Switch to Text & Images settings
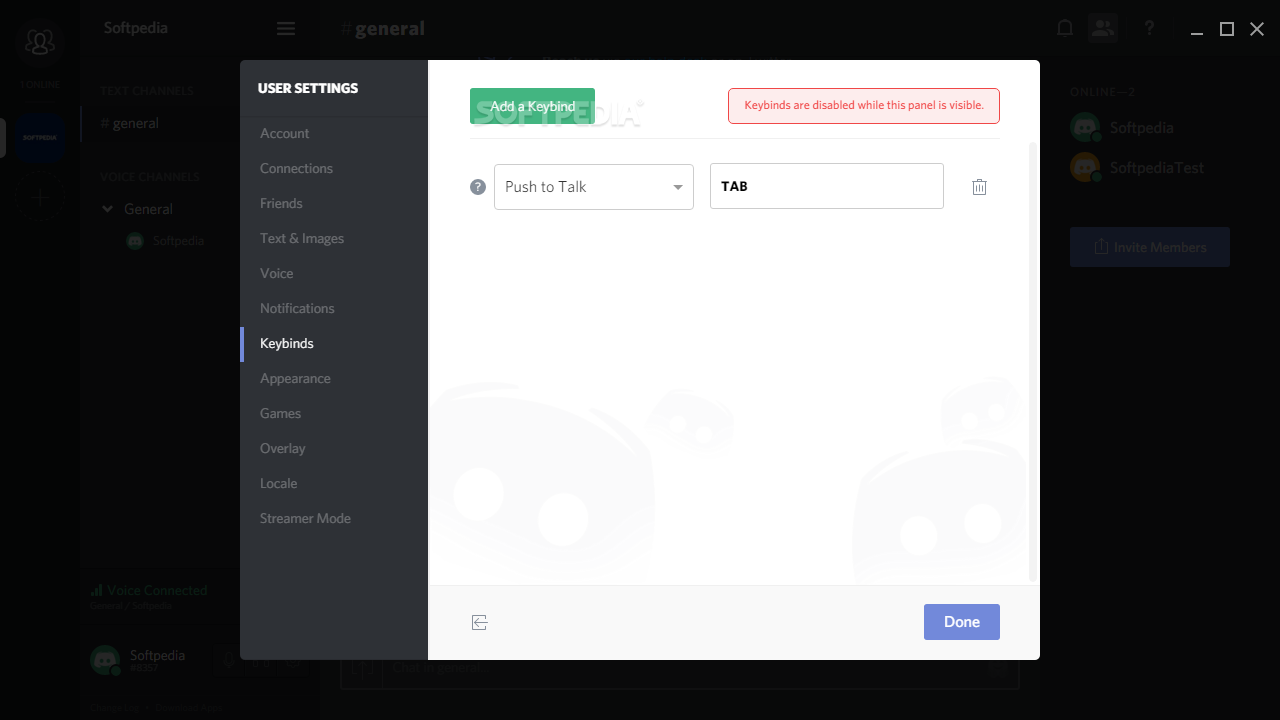This screenshot has width=1280, height=720. [334, 238]
